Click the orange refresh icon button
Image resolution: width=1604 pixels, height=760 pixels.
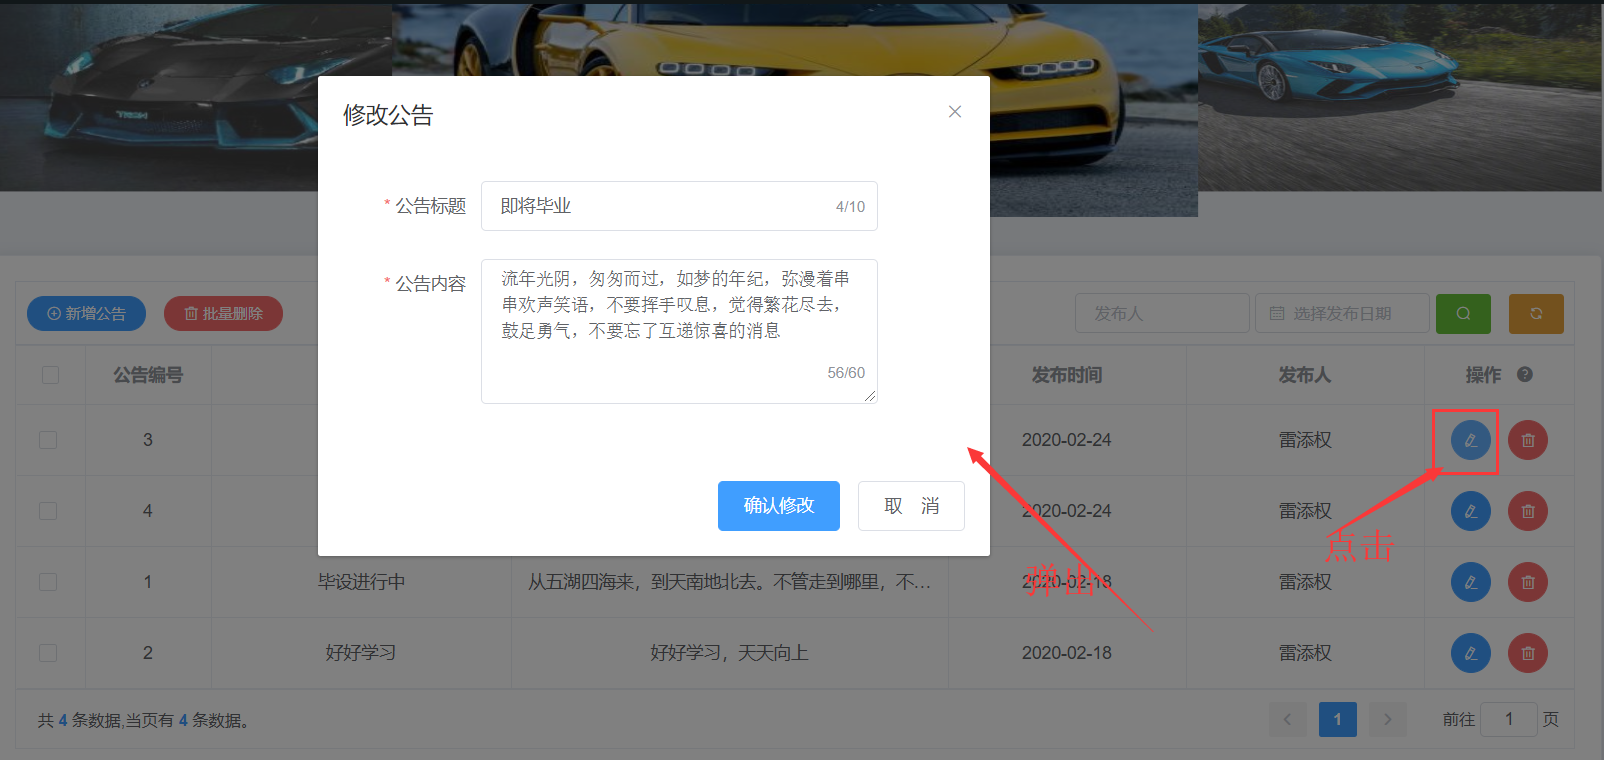pos(1536,314)
